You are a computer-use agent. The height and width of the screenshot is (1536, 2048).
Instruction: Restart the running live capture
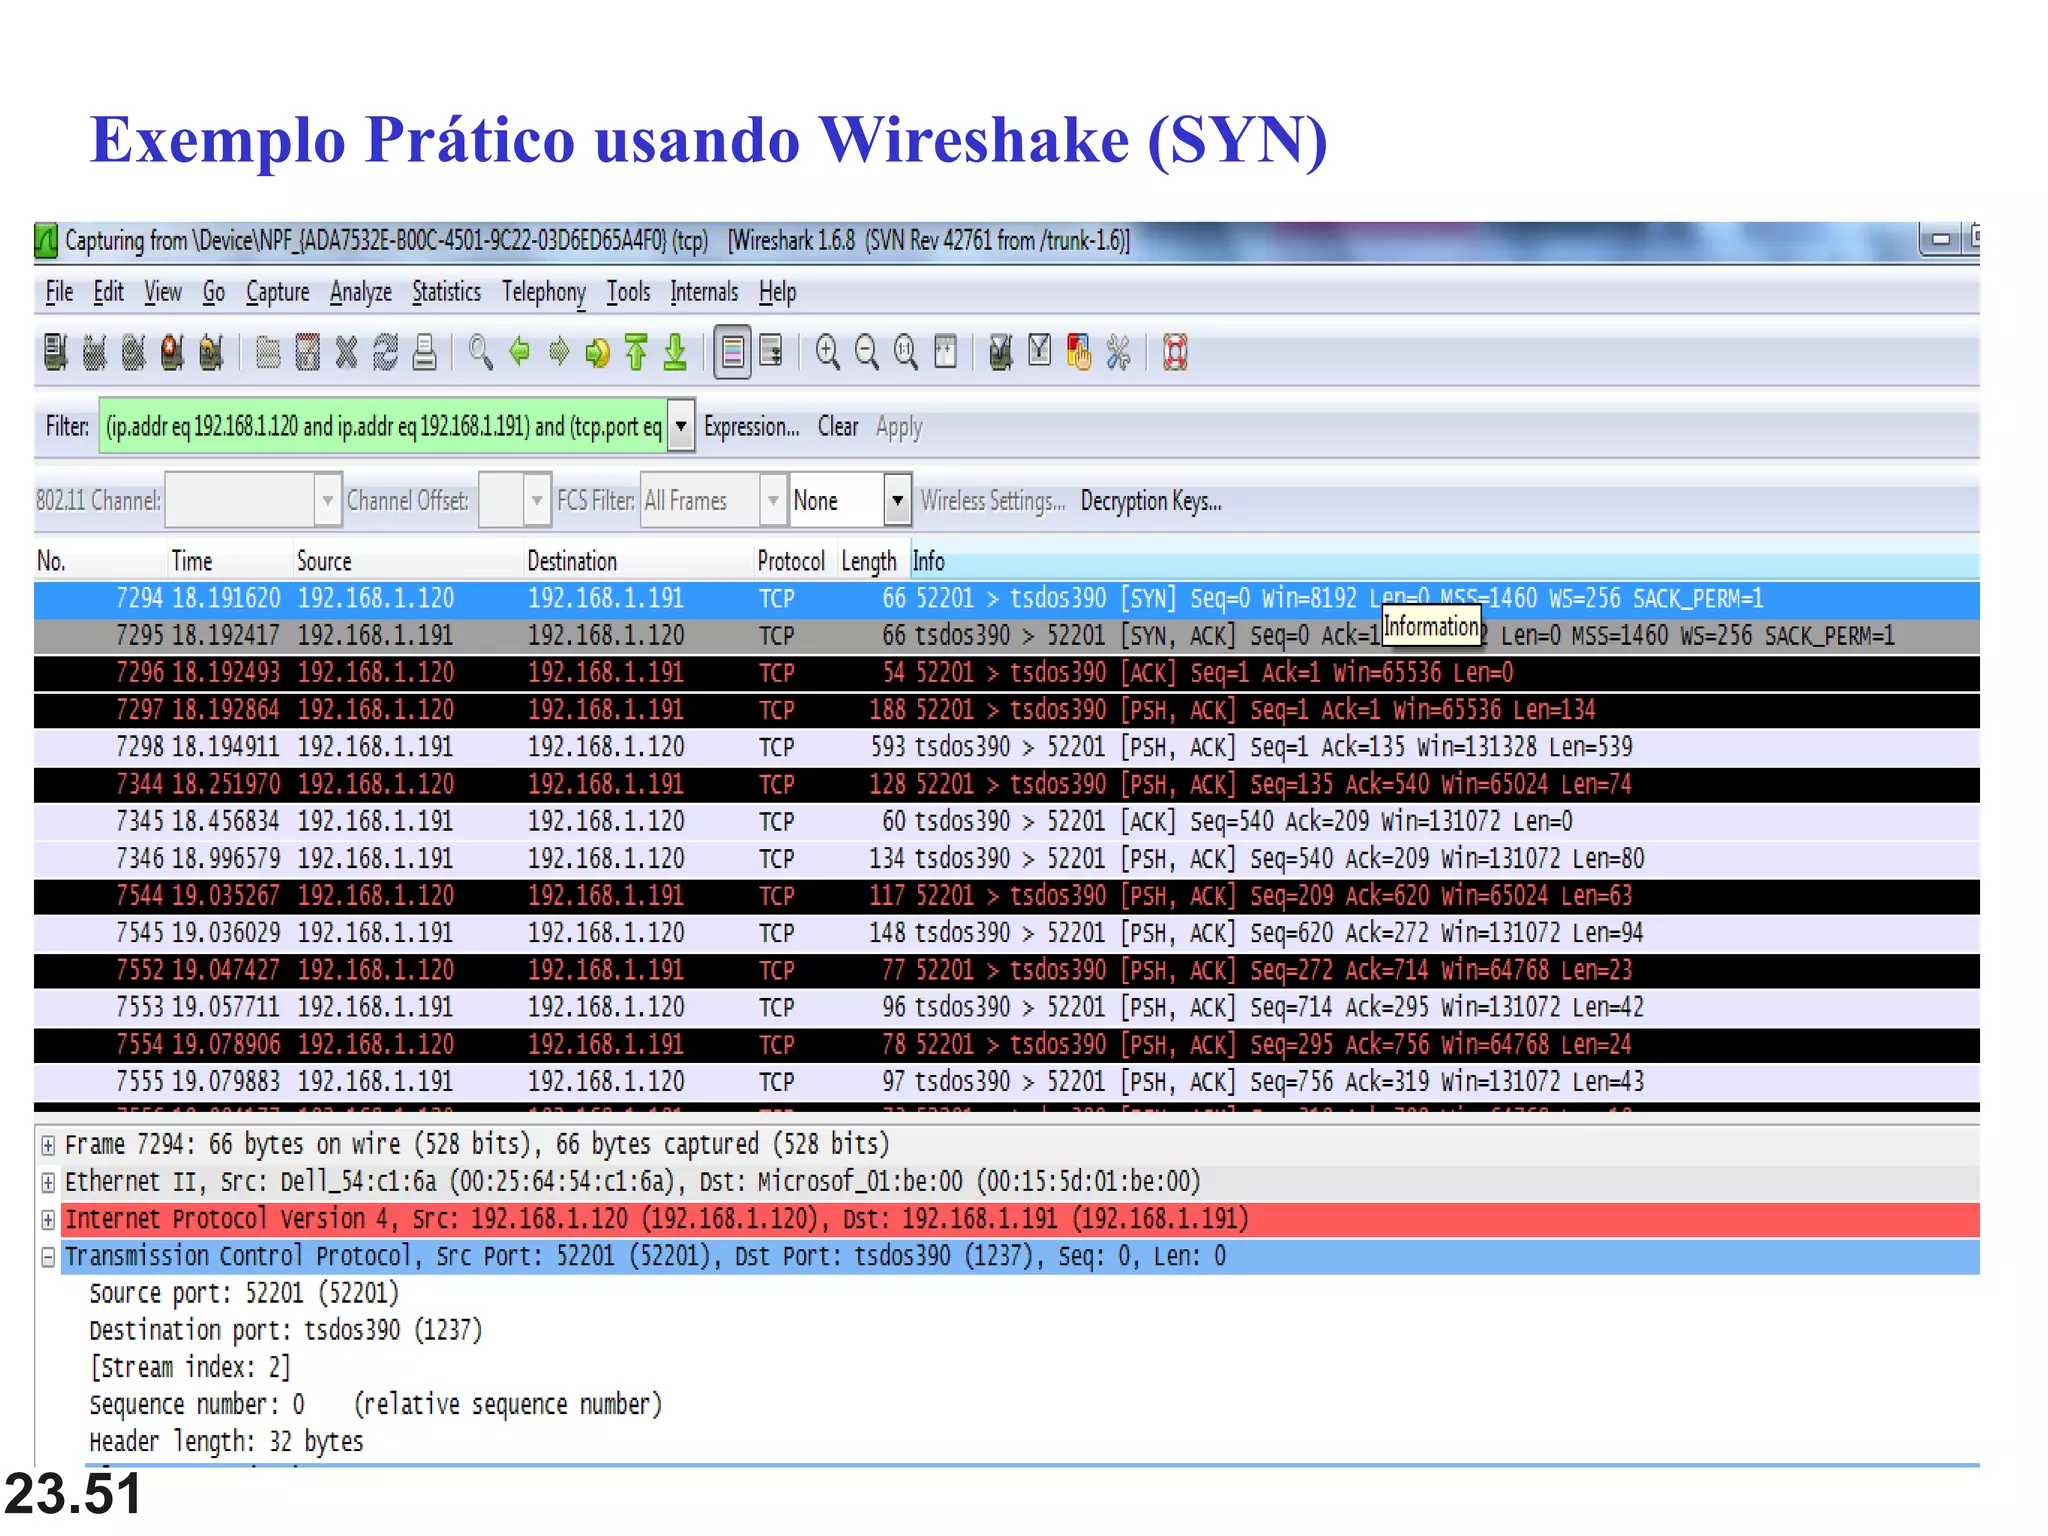point(211,352)
